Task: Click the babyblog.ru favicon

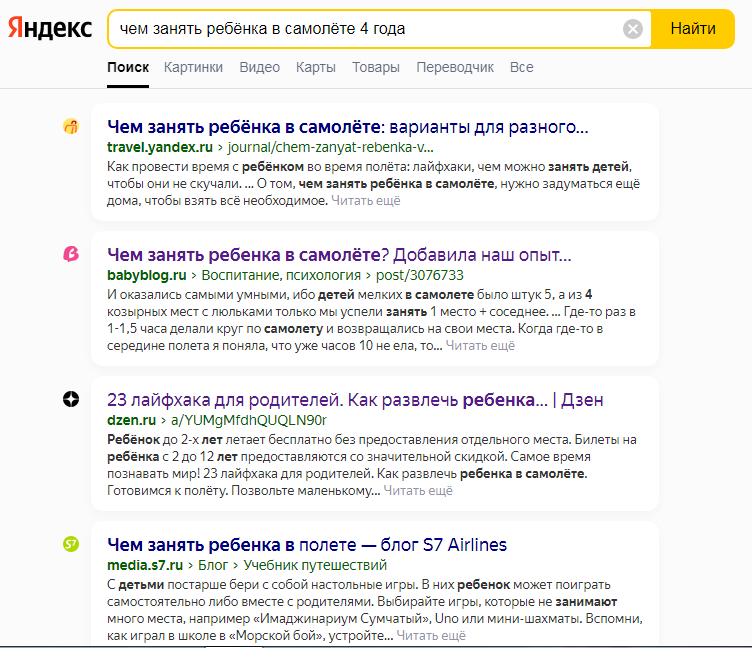Action: tap(71, 254)
